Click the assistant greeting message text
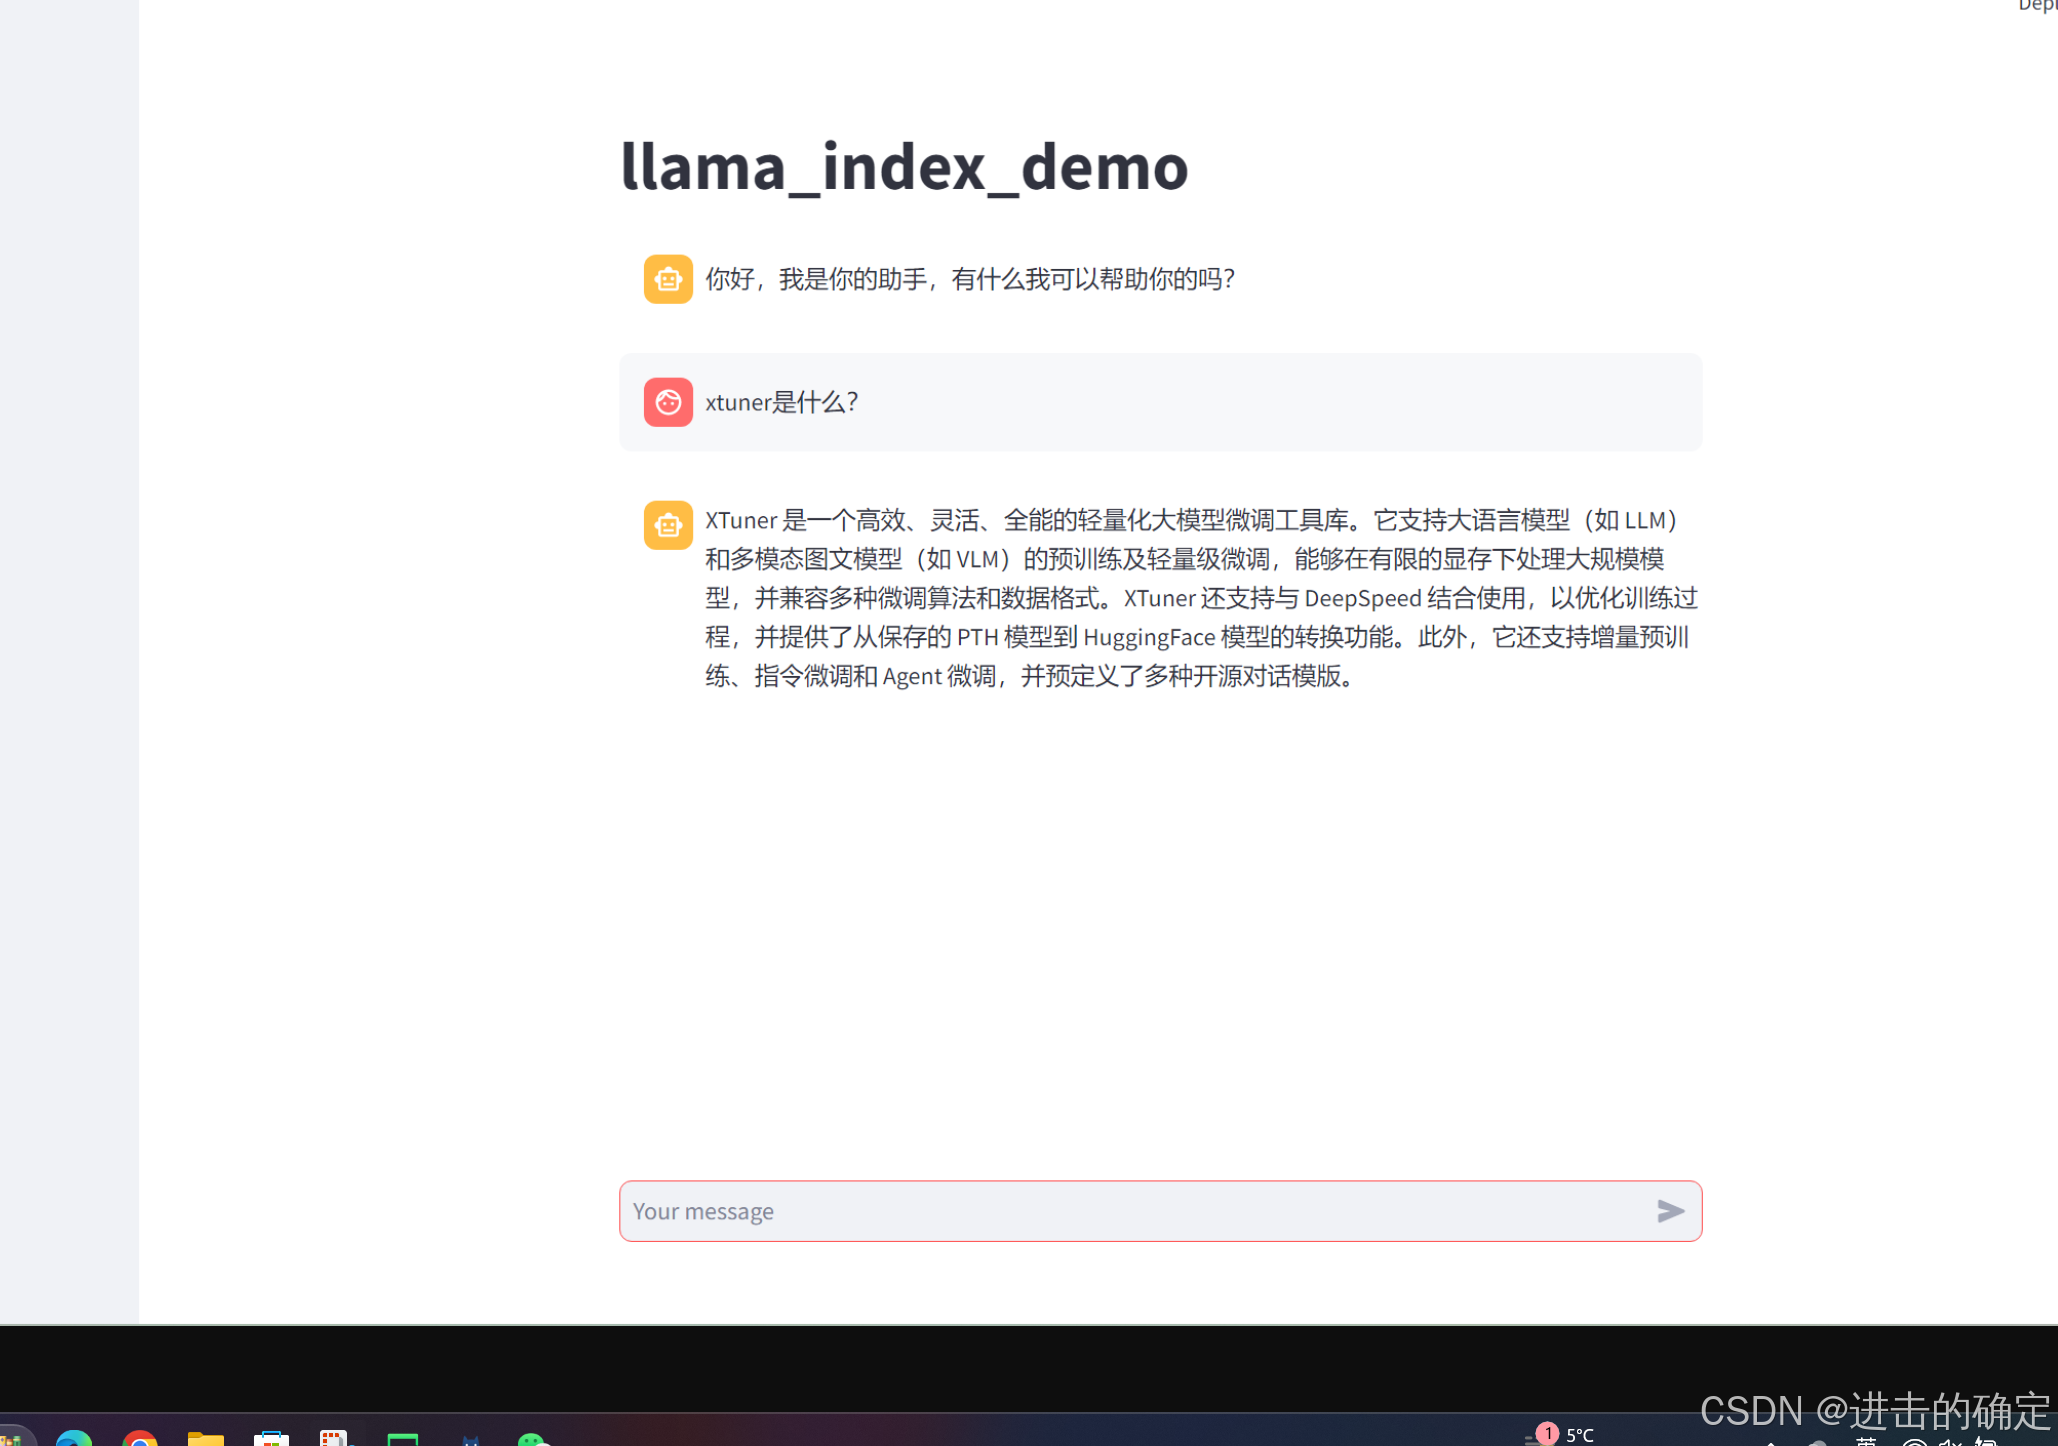This screenshot has width=2058, height=1446. [970, 279]
